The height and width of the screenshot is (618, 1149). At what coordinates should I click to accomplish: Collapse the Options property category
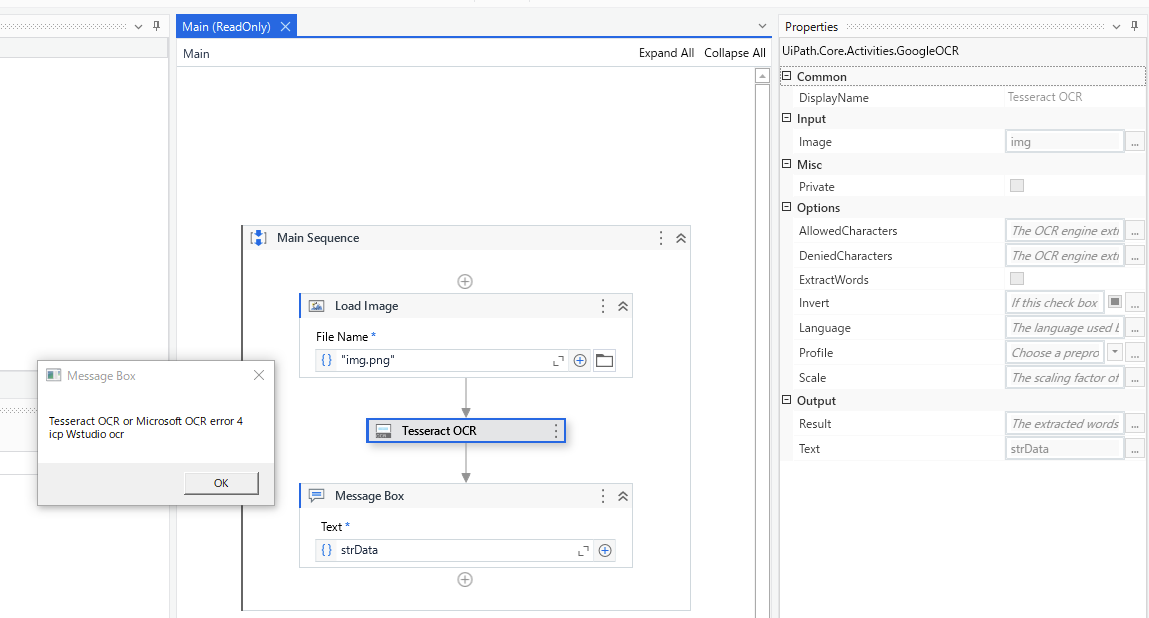coord(787,208)
